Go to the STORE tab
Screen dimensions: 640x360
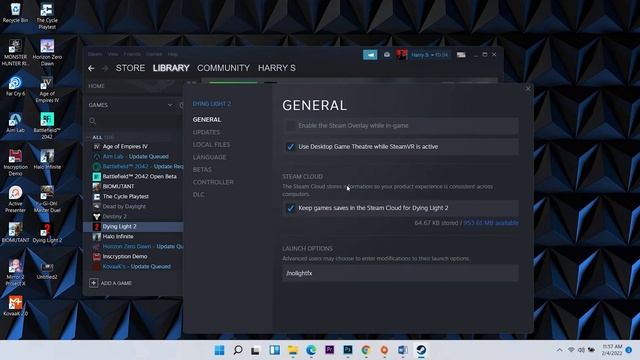[130, 68]
